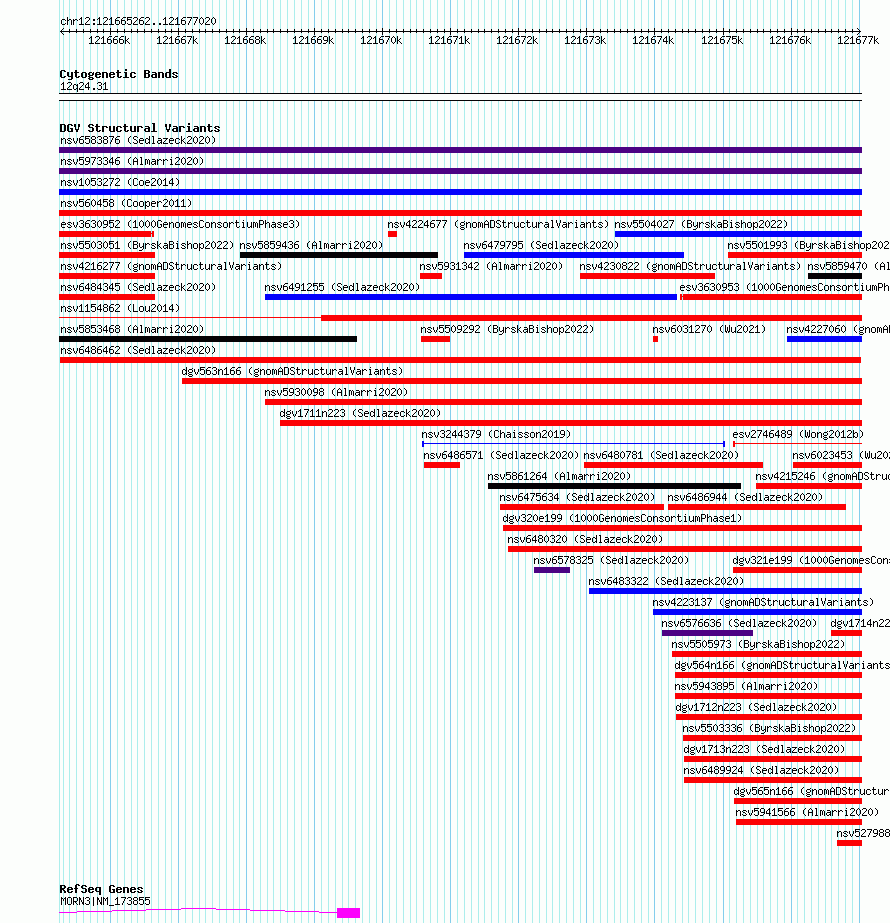The image size is (890, 923).
Task: Click nsv5503336 (ByrskaBishop2022) label
Action: click(x=769, y=729)
